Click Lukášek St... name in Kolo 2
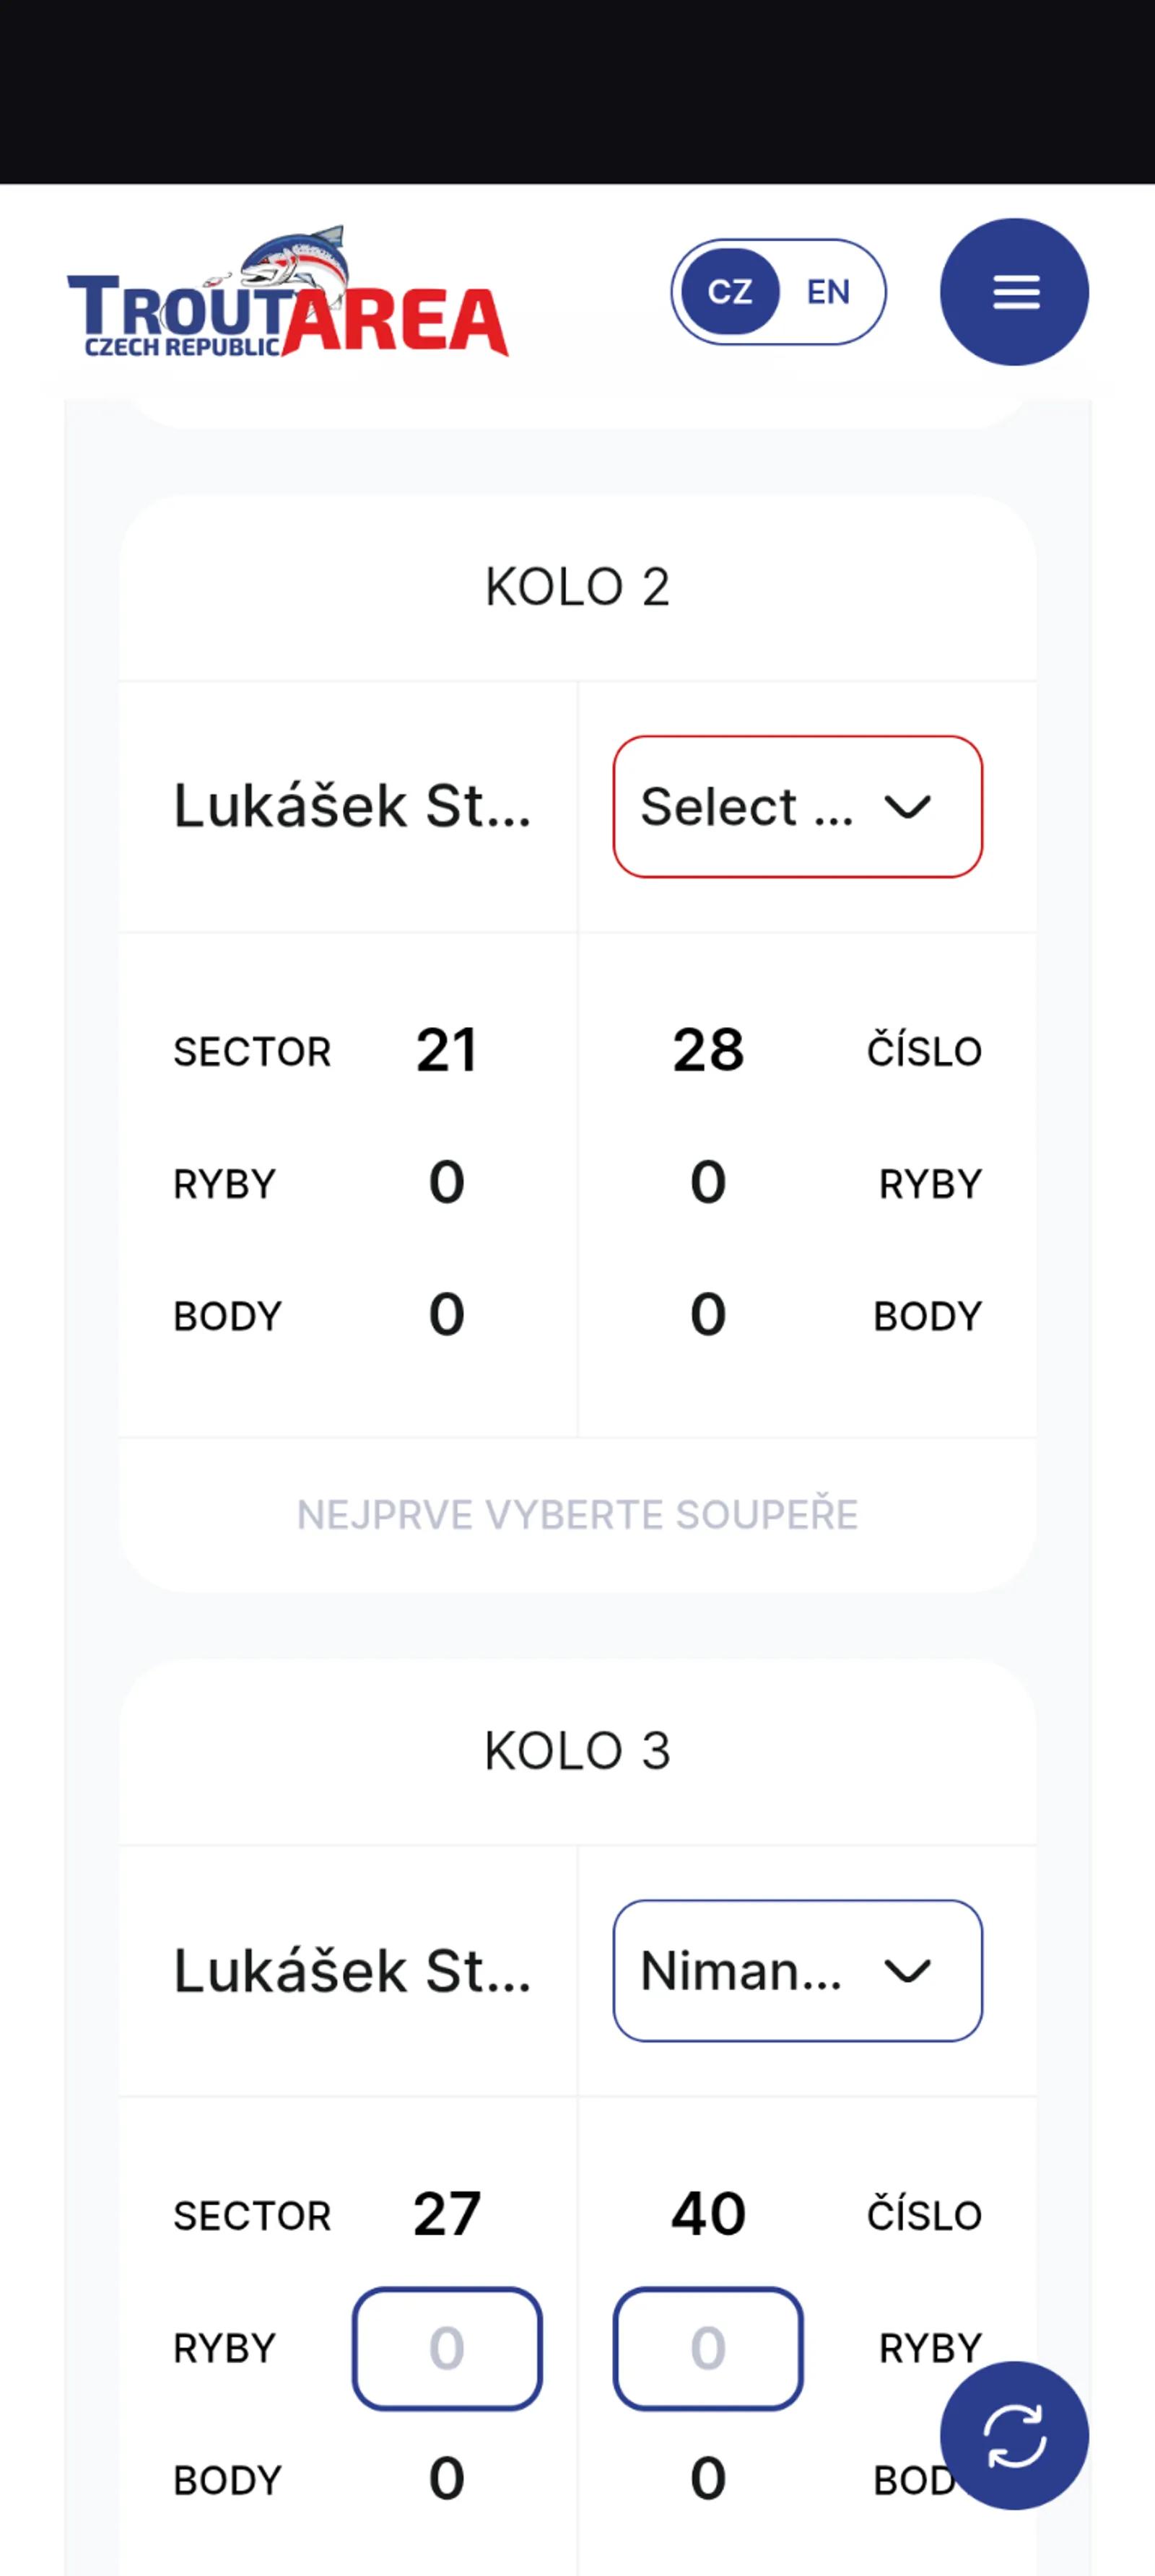This screenshot has width=1155, height=2576. pyautogui.click(x=352, y=807)
